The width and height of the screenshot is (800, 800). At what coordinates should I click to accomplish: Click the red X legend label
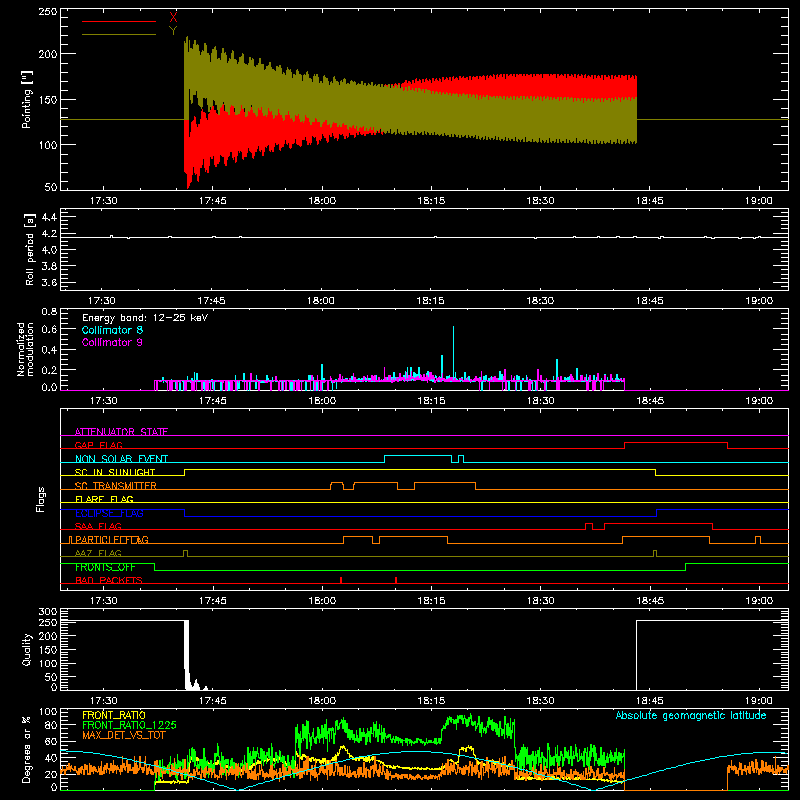(x=173, y=17)
